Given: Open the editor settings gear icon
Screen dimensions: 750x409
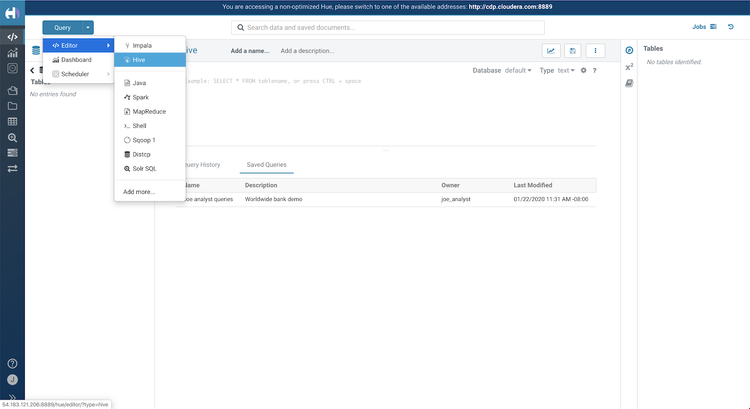Looking at the screenshot, I should [x=584, y=70].
